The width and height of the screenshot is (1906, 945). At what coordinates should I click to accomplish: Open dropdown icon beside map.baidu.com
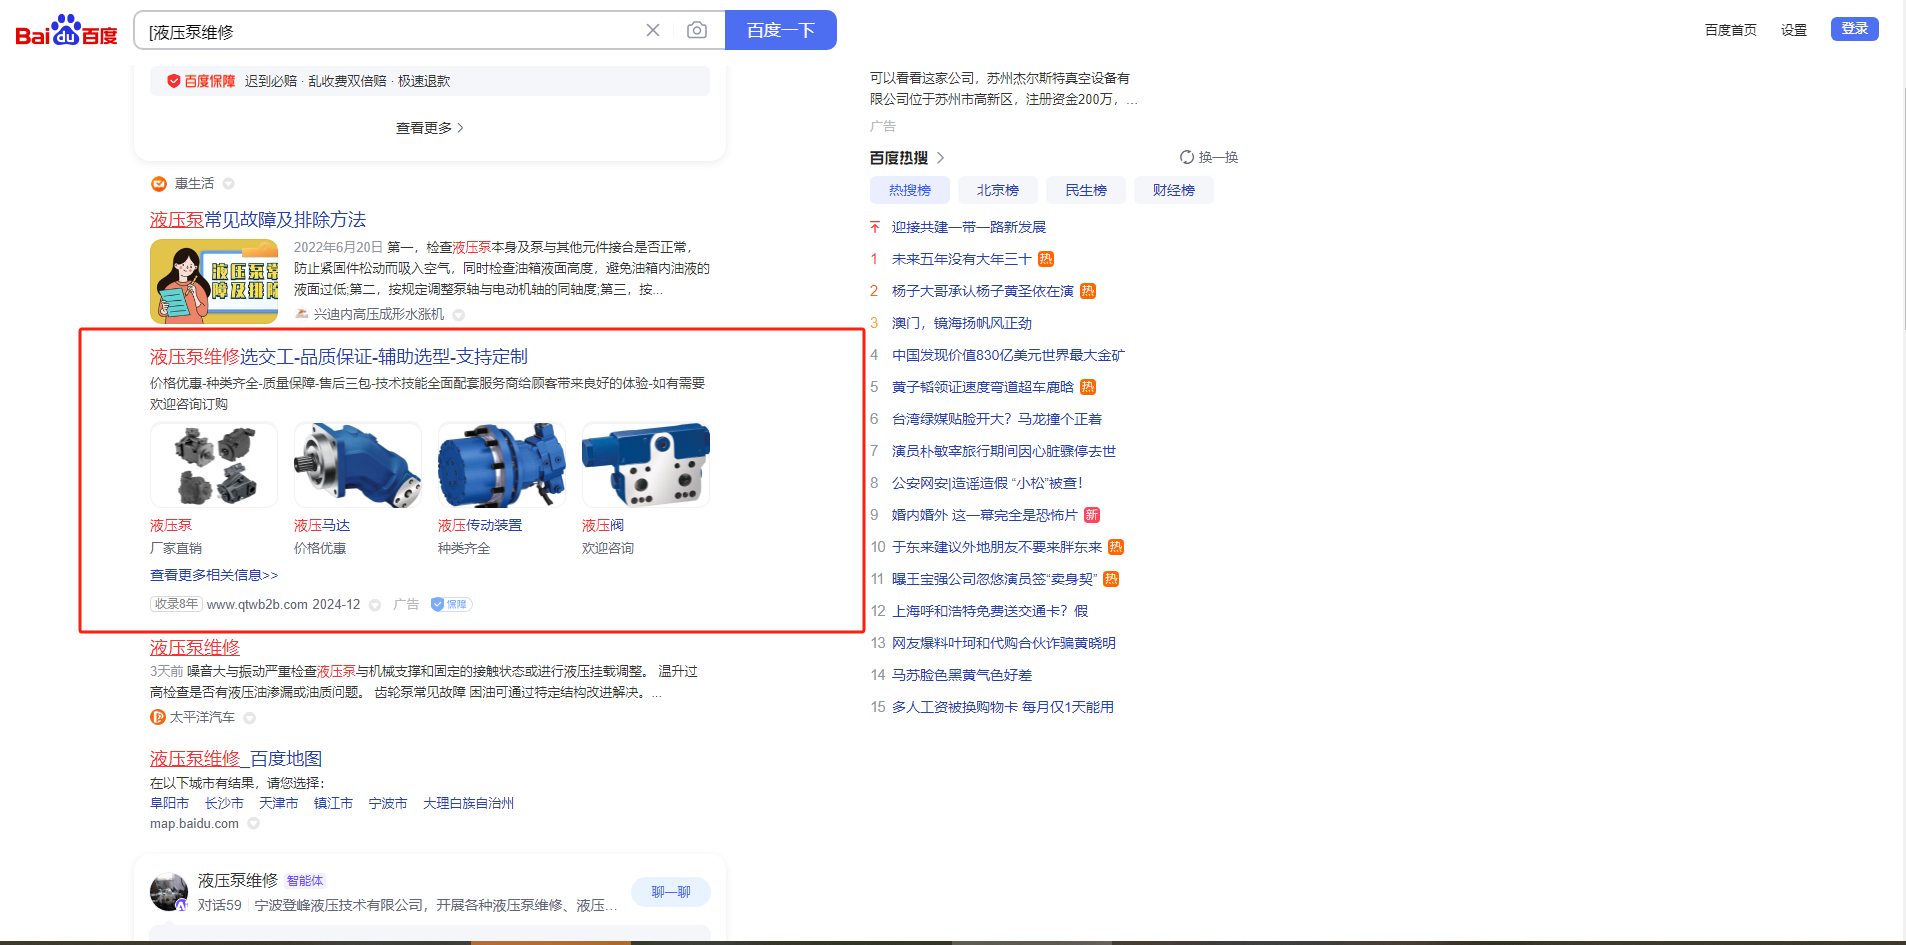(254, 824)
